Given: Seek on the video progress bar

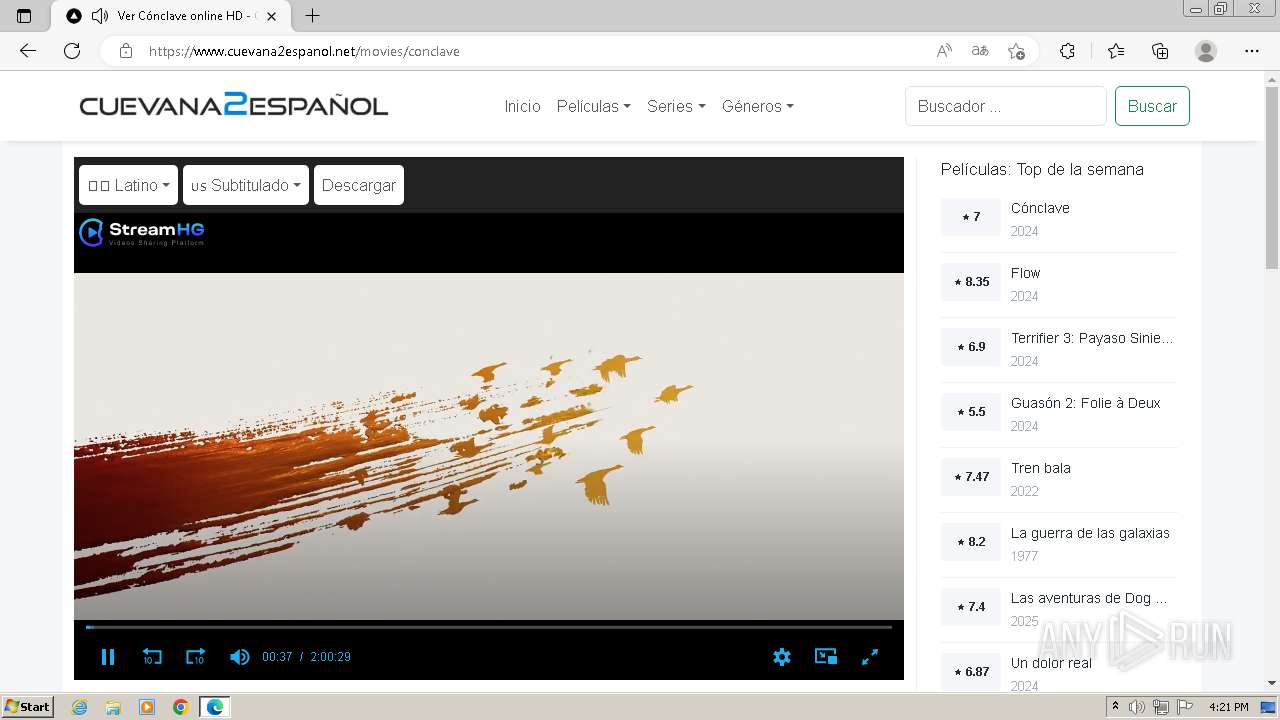Looking at the screenshot, I should (489, 627).
